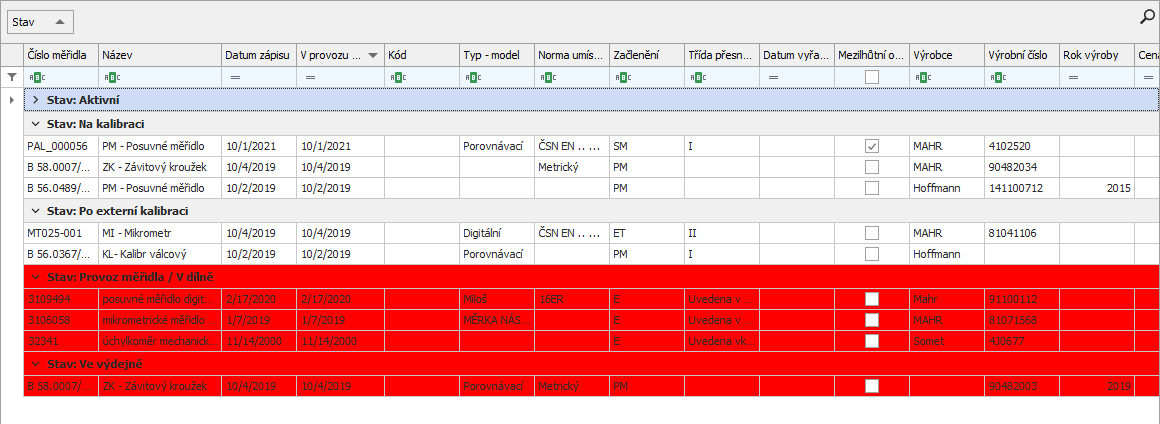This screenshot has height=424, width=1160.
Task: Sort by Začlenění column header
Action: [x=647, y=55]
